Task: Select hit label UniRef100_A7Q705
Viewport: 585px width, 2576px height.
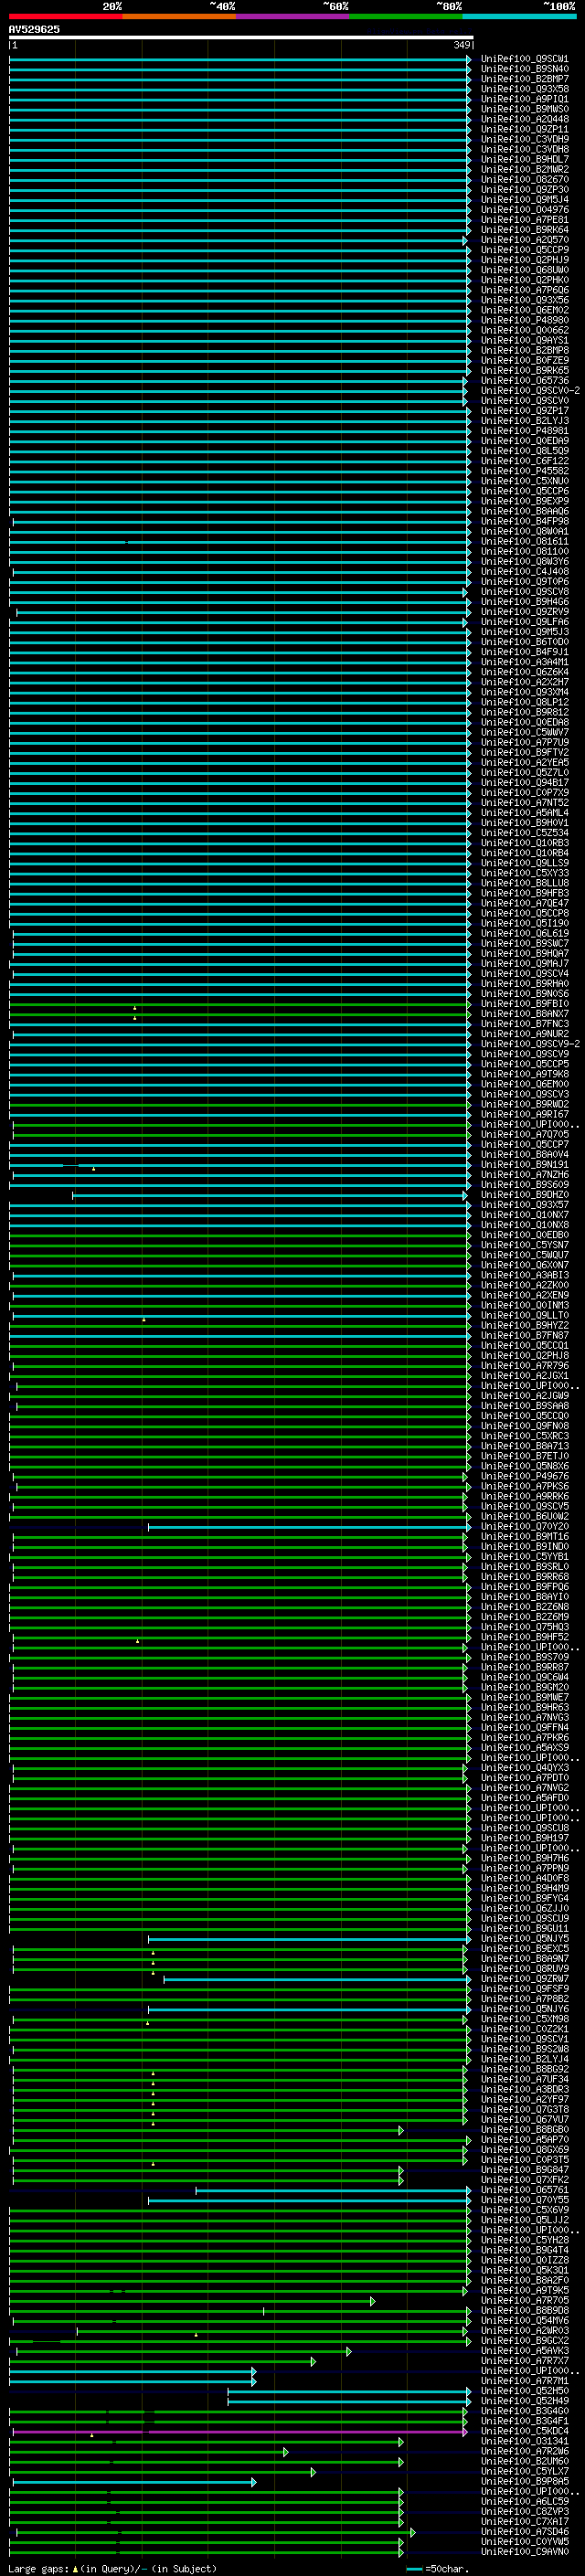Action: pos(525,1134)
